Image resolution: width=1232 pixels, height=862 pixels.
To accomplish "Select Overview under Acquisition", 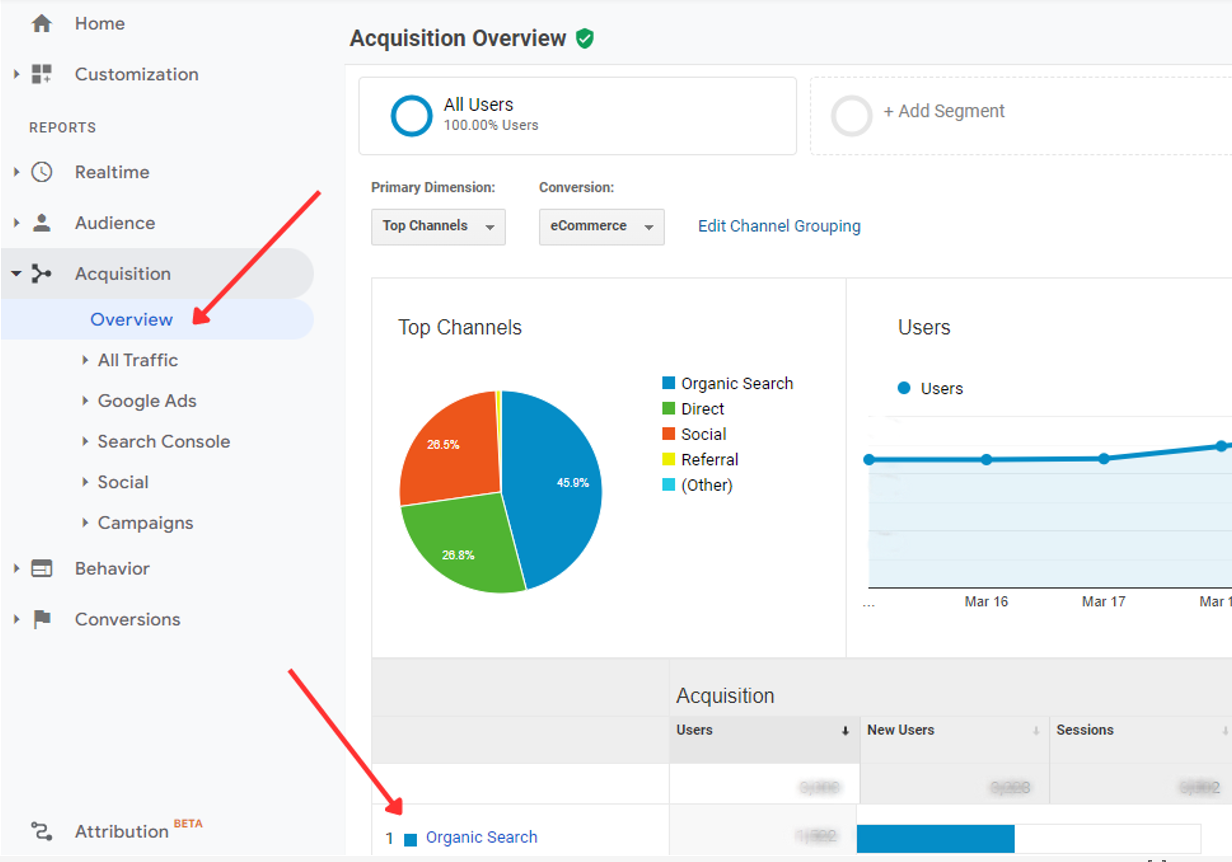I will tap(131, 320).
